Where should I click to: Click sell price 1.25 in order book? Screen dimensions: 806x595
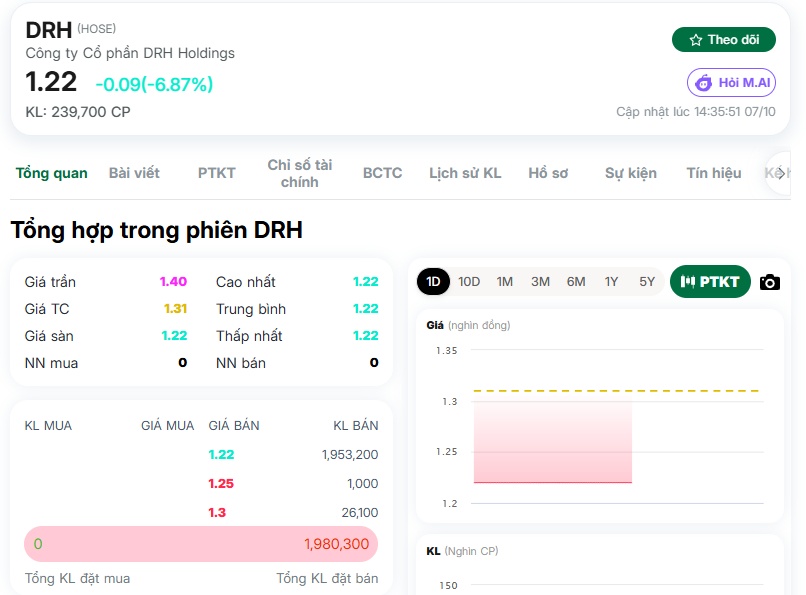(x=221, y=484)
